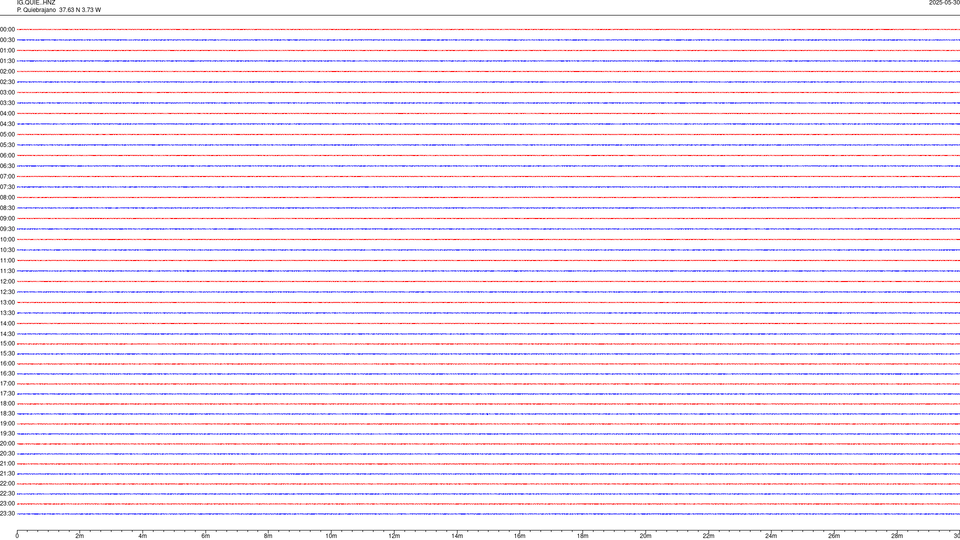Select the 19:30 time row label
The height and width of the screenshot is (540, 960).
click(x=7, y=433)
